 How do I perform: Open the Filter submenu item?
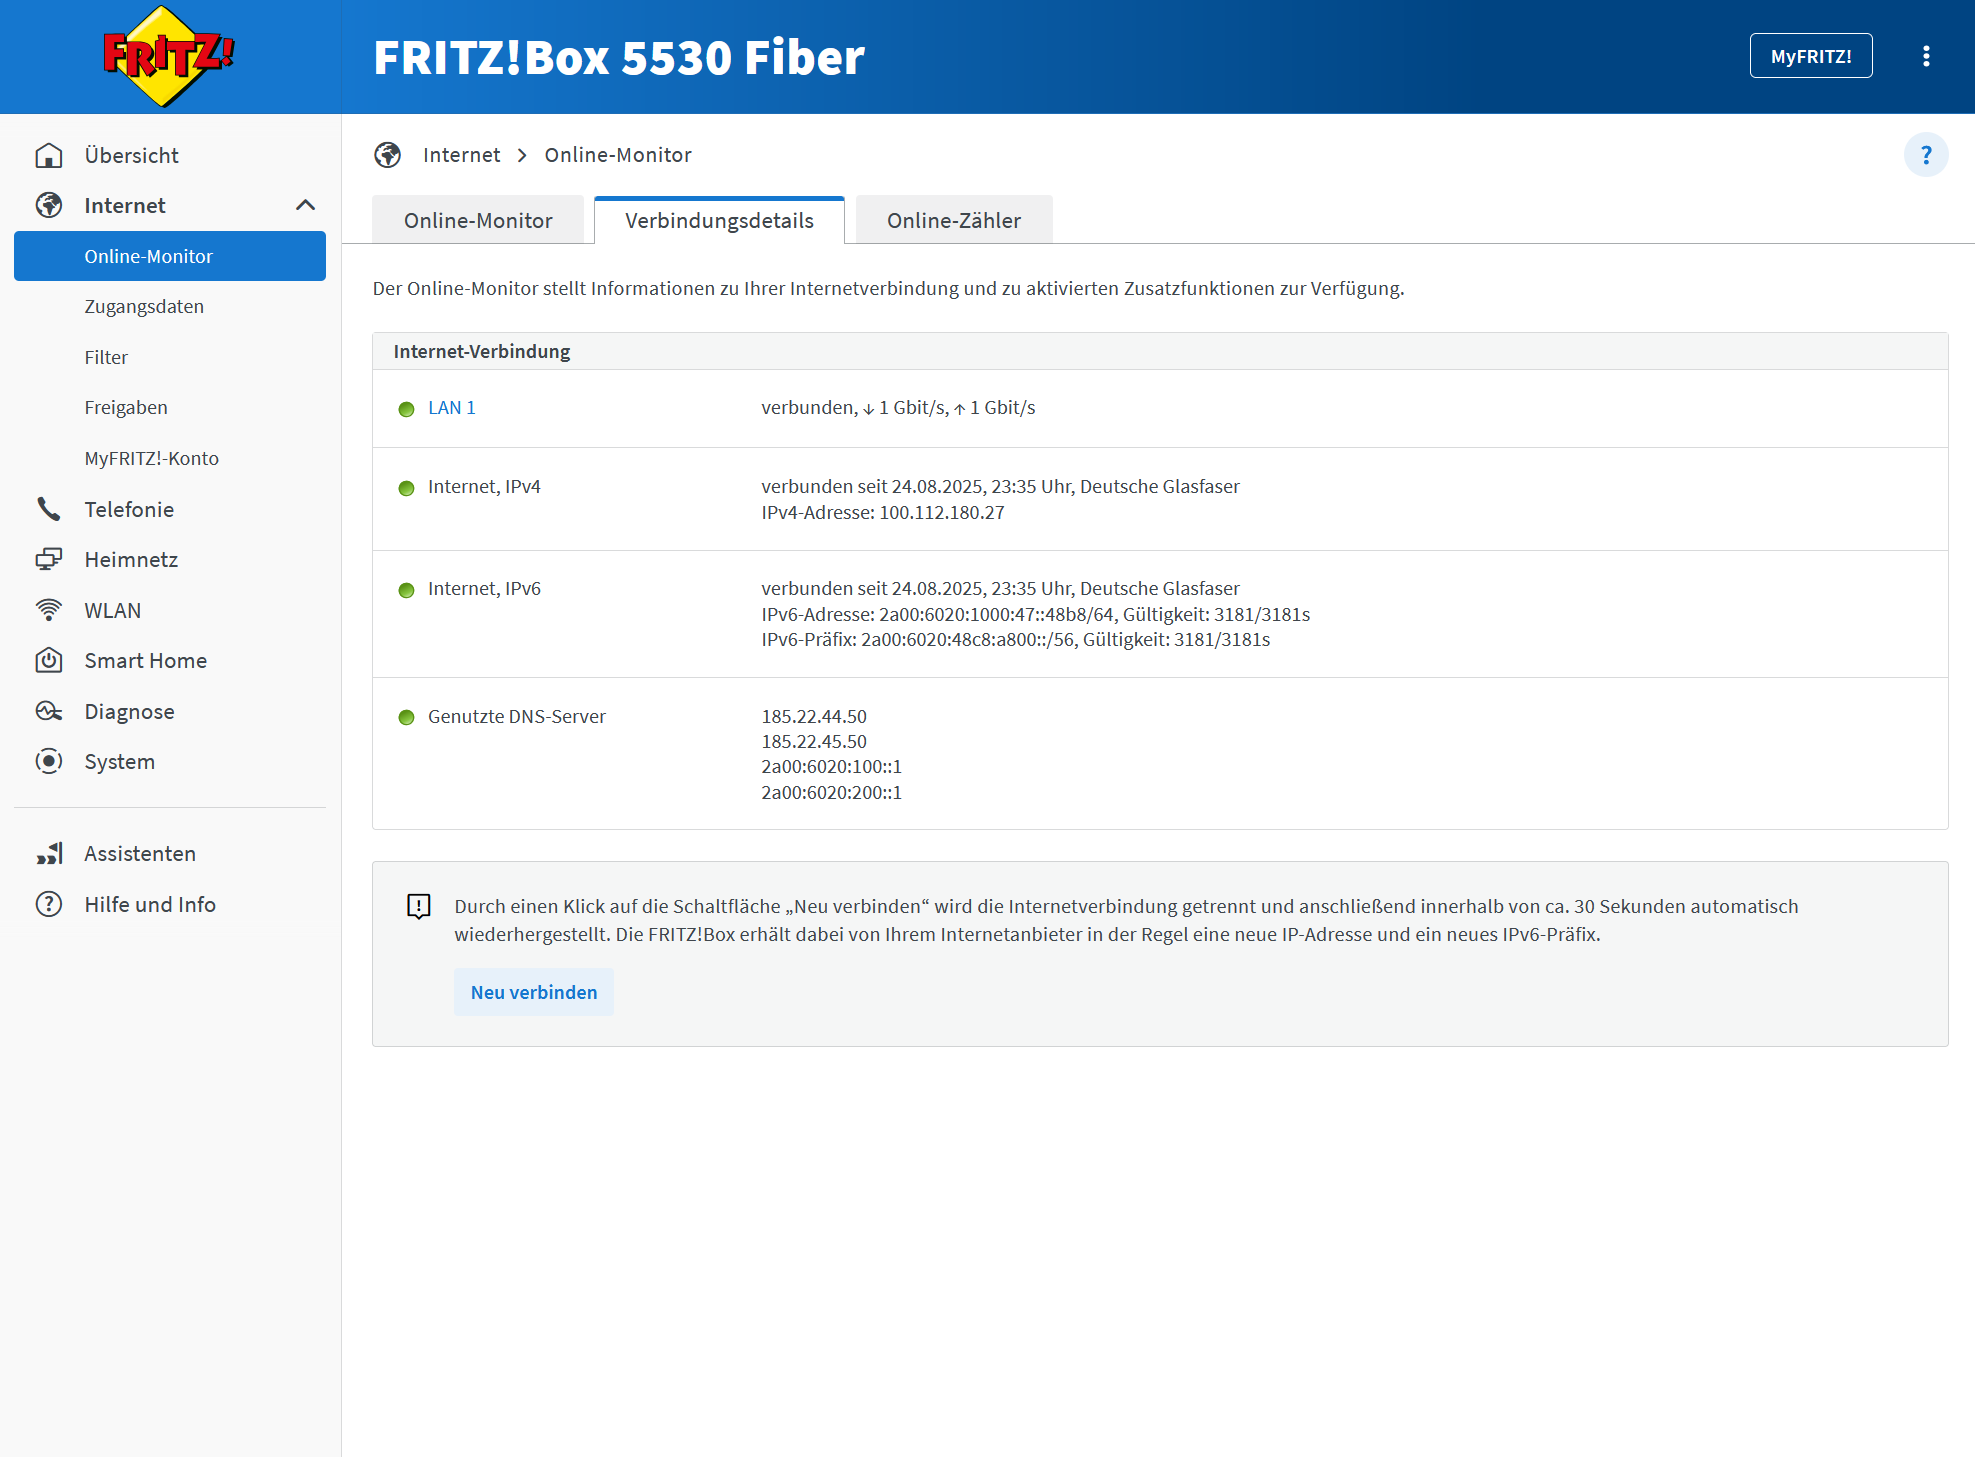(x=106, y=357)
